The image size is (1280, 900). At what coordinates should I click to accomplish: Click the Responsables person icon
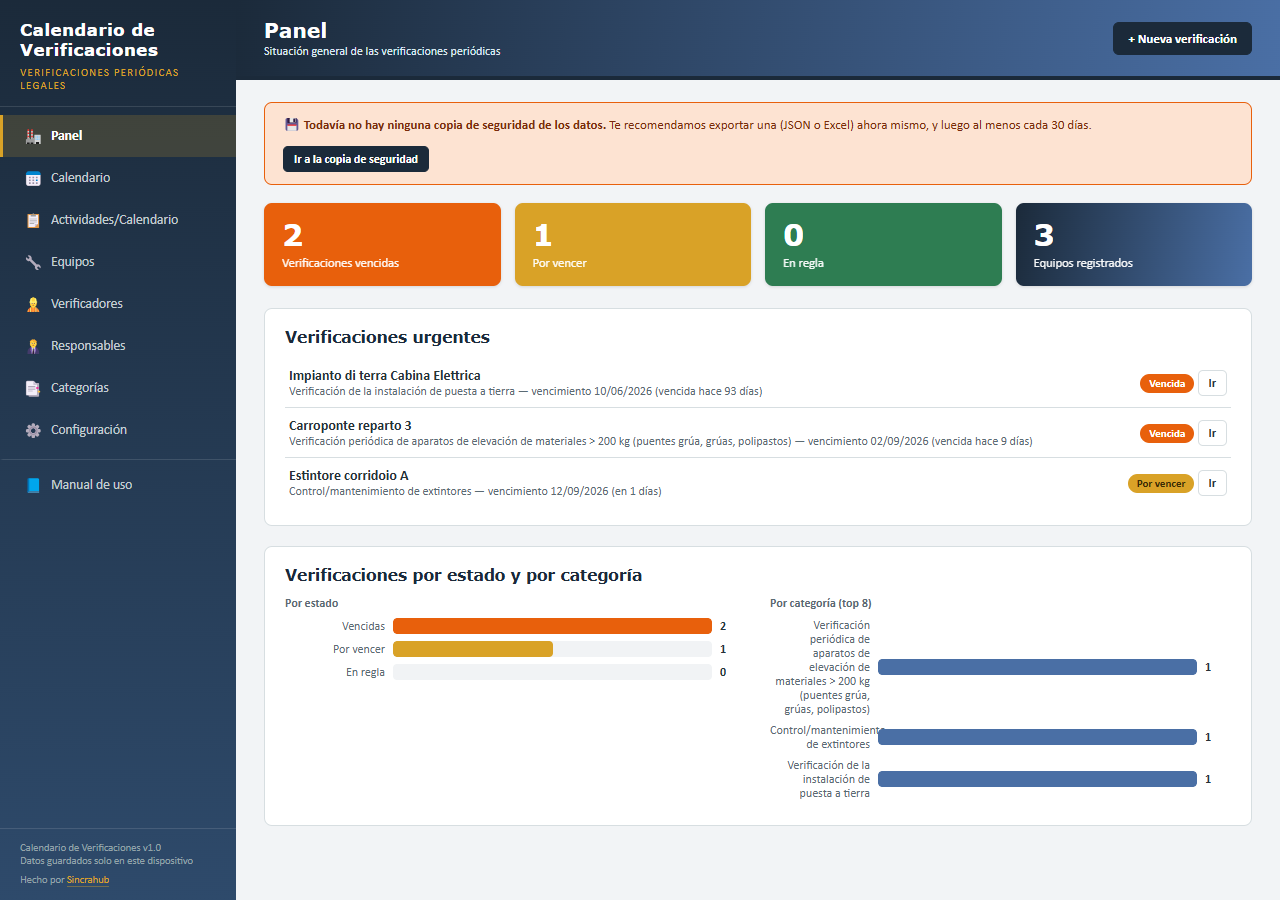[x=33, y=346]
